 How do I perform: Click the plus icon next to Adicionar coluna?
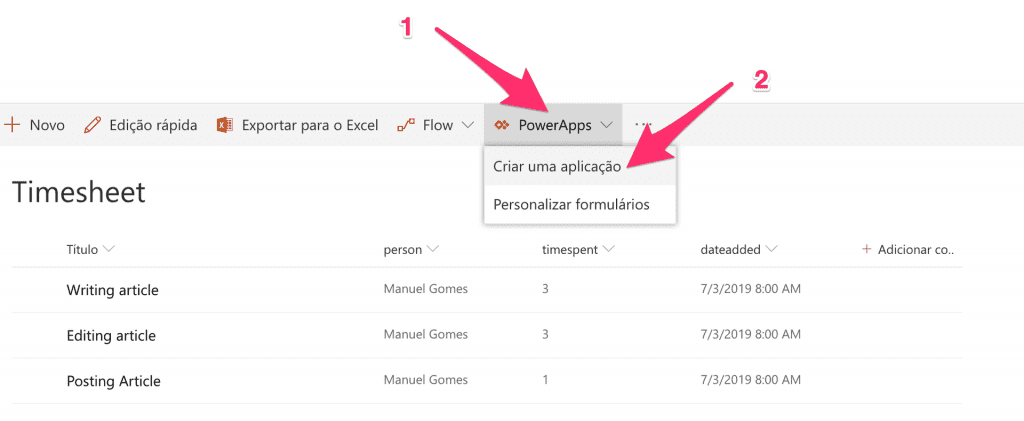(x=867, y=249)
